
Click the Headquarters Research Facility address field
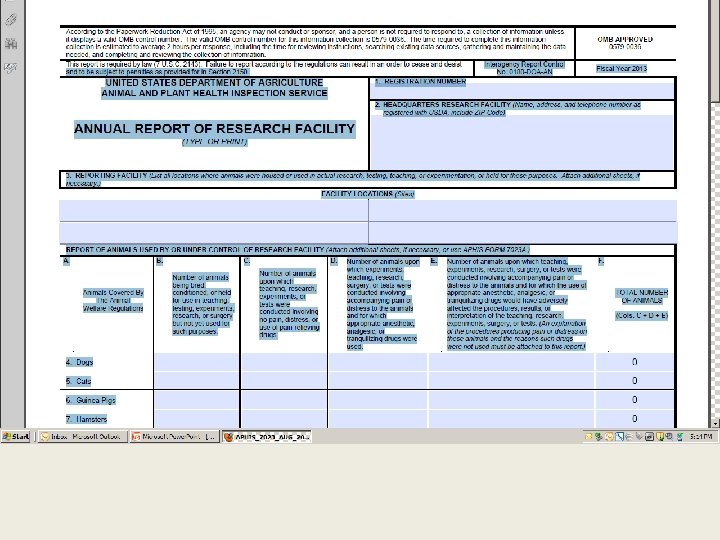pos(522,142)
